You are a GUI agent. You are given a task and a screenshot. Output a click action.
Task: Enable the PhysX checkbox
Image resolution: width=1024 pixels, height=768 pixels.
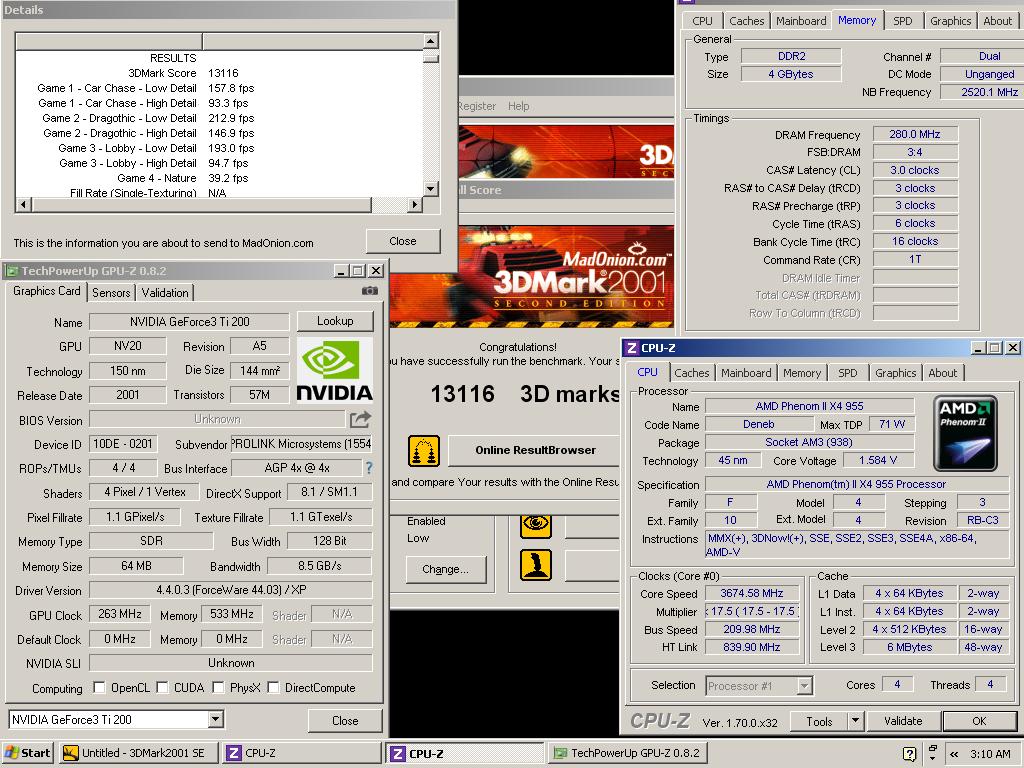219,688
